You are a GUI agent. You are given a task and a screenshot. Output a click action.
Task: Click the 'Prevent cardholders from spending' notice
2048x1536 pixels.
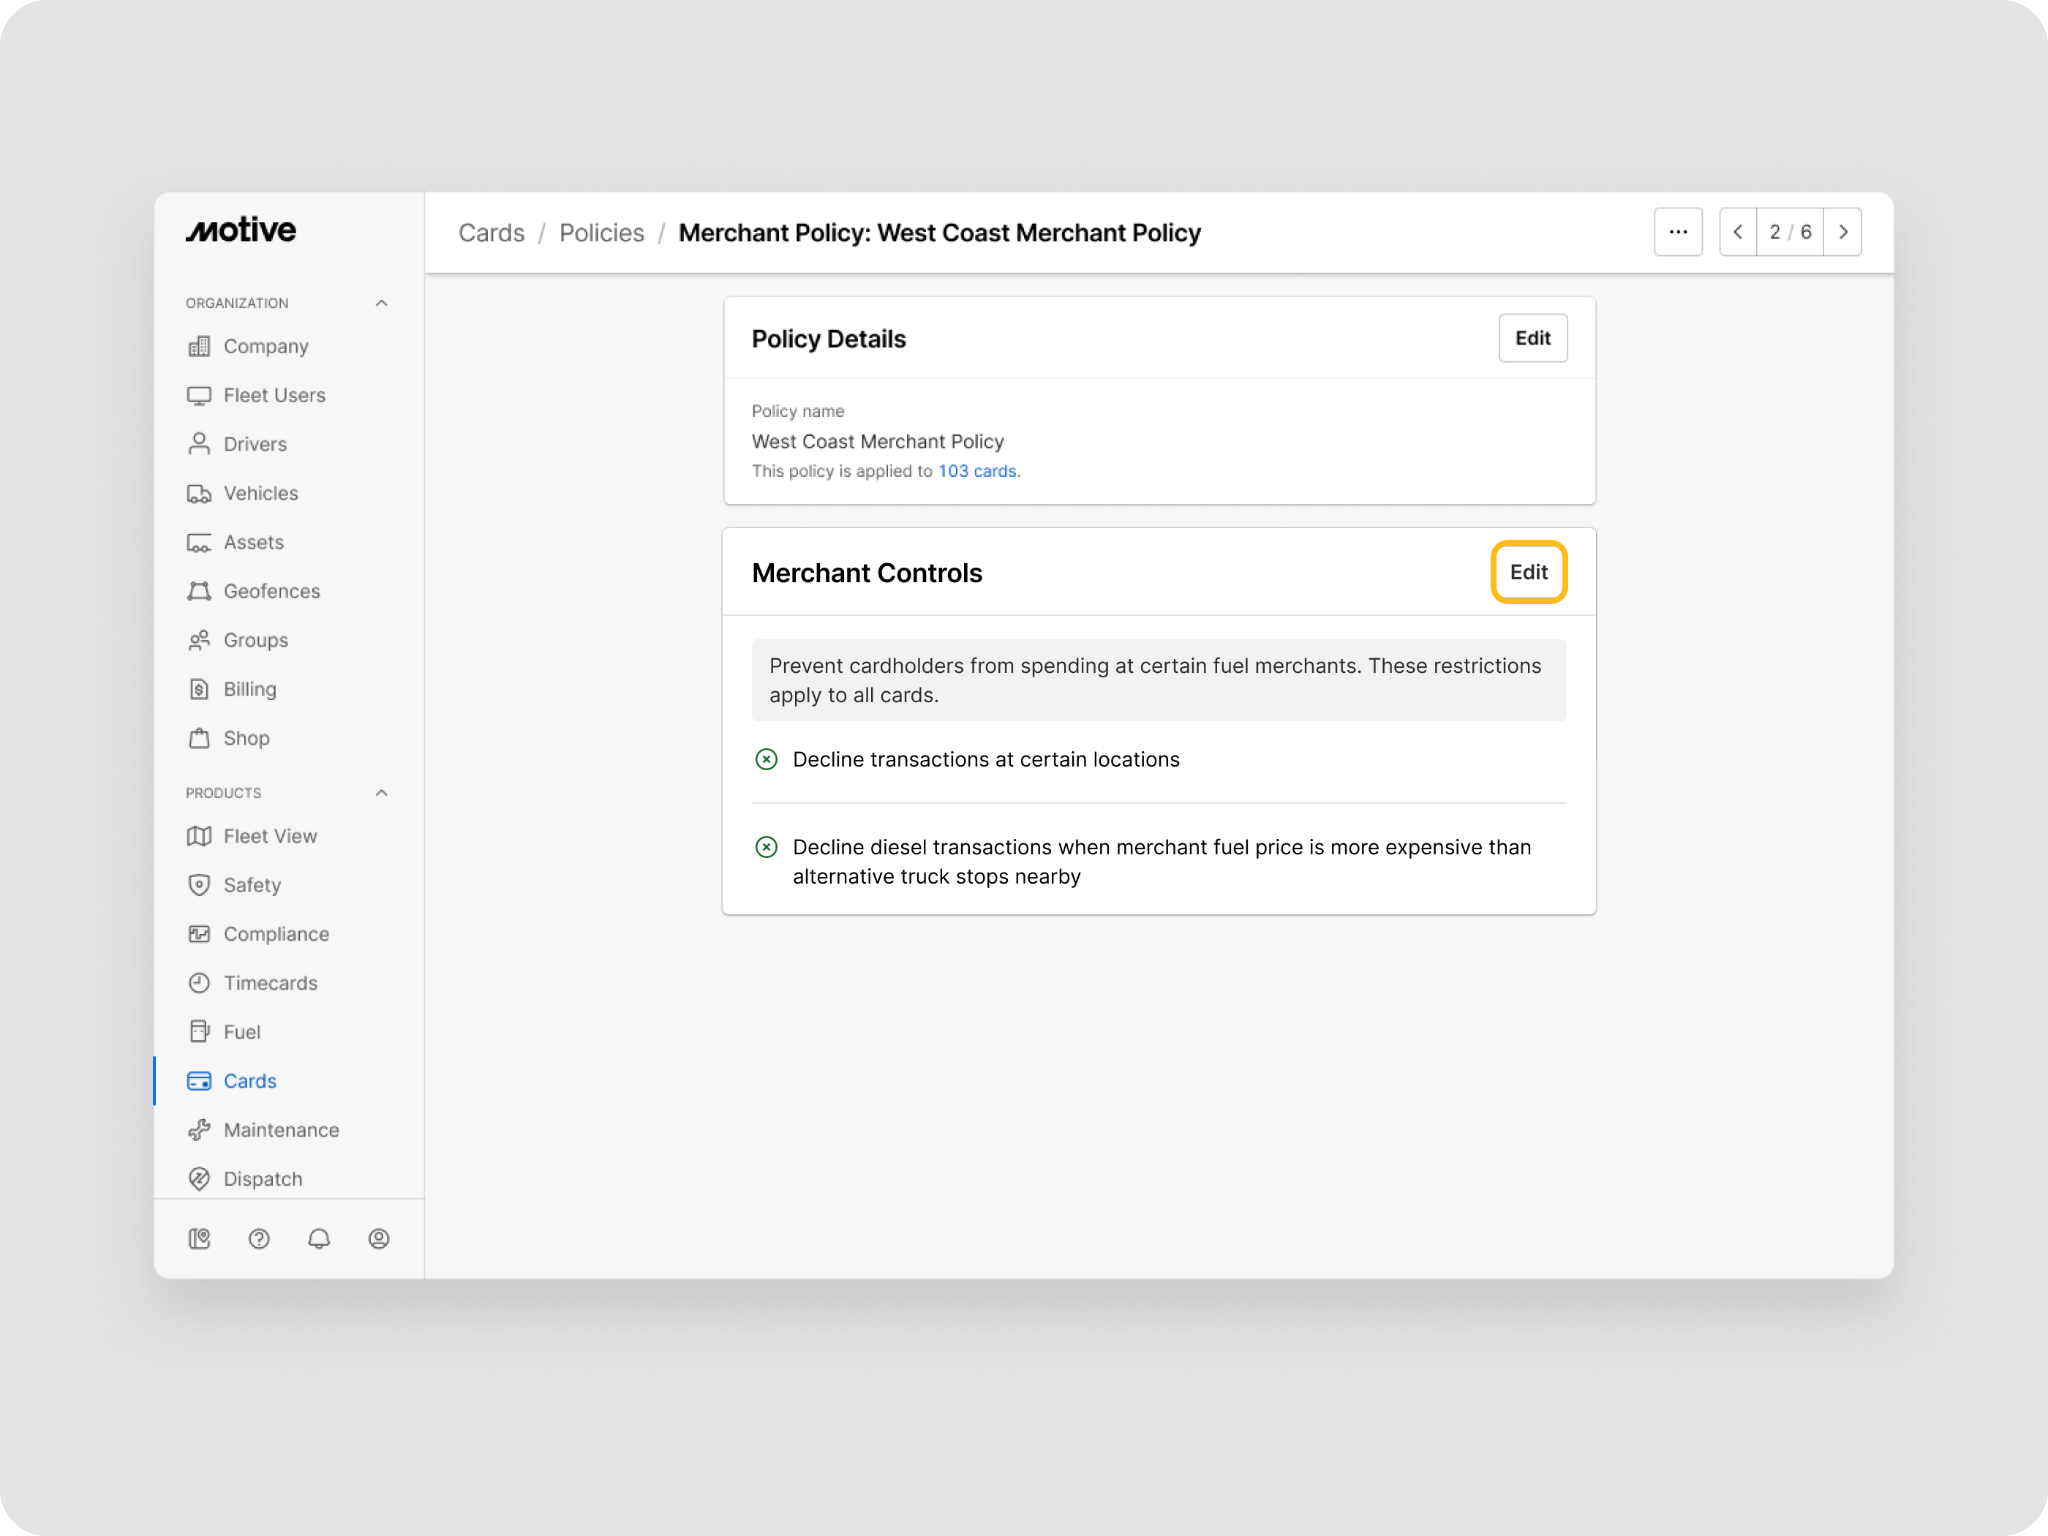point(1159,680)
